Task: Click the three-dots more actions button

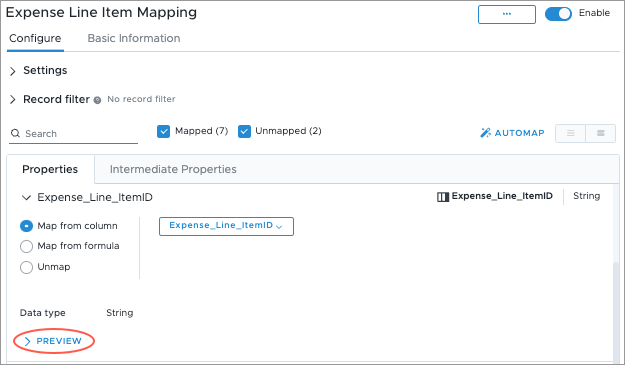Action: 507,14
